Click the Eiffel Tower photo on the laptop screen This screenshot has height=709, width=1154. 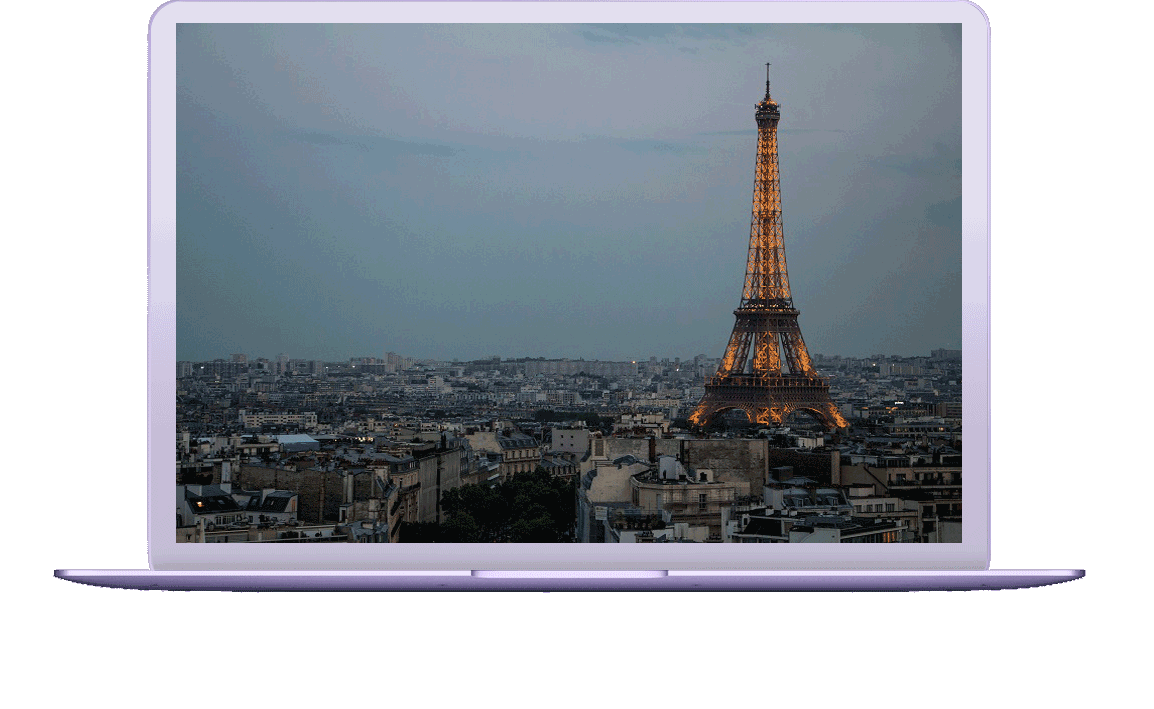click(x=568, y=283)
